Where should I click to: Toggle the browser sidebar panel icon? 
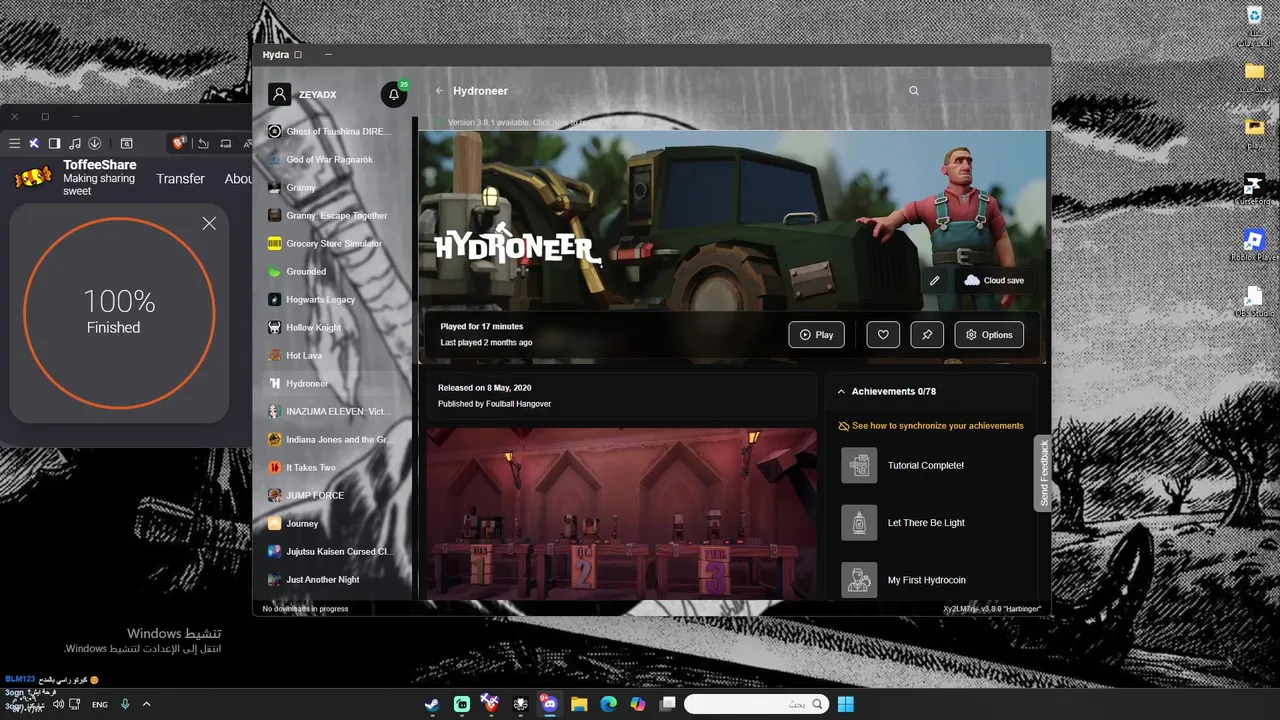pyautogui.click(x=54, y=144)
